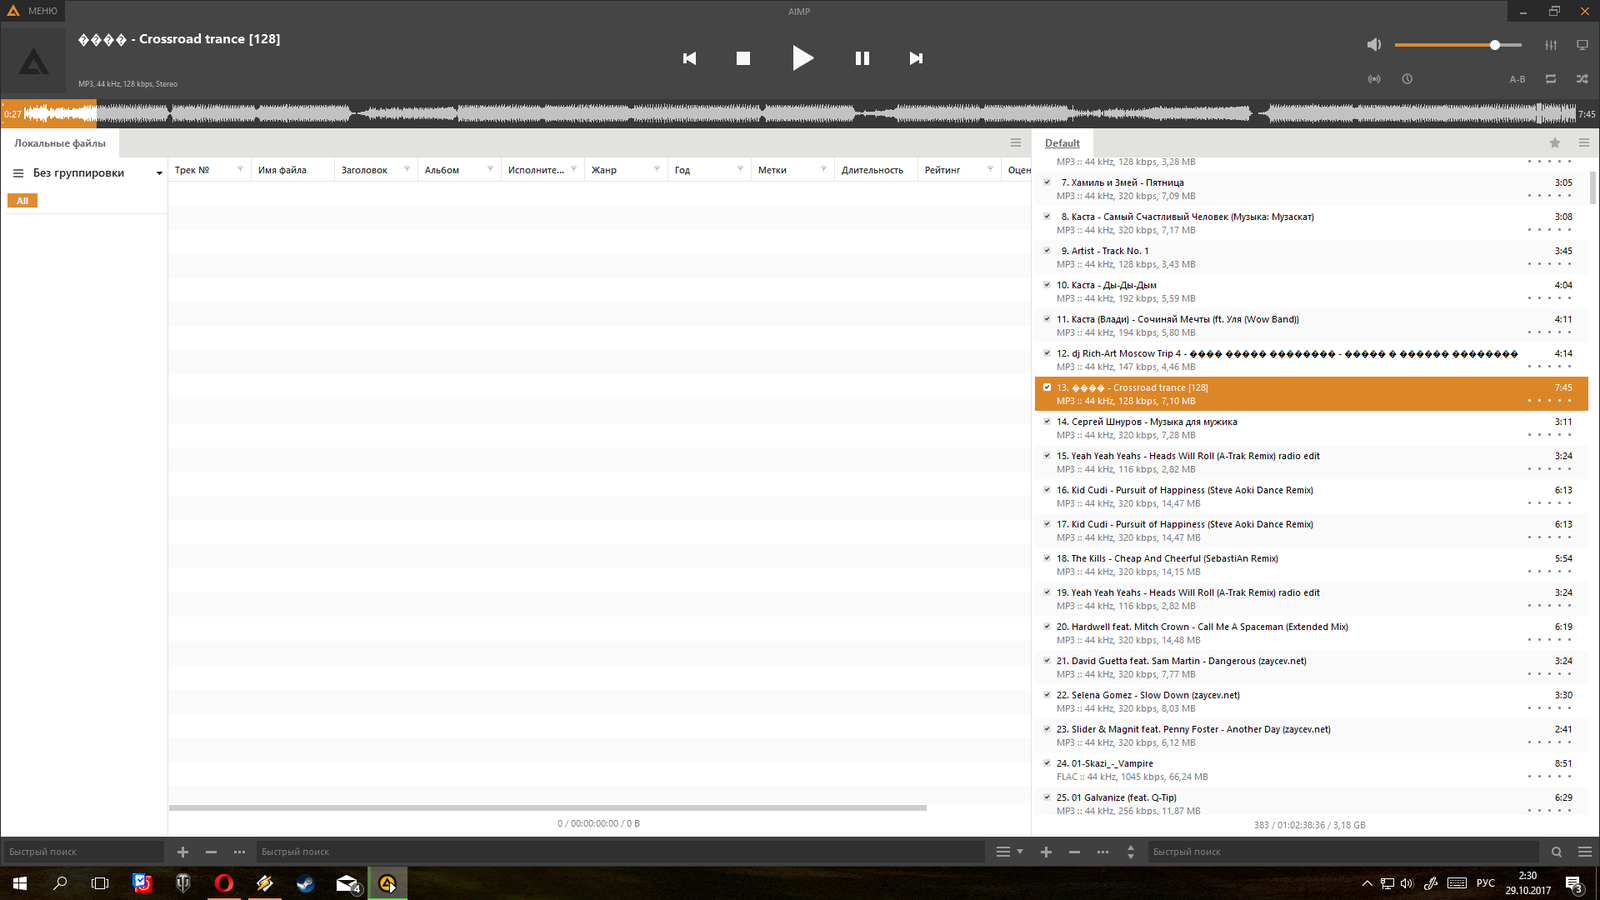The width and height of the screenshot is (1600, 900).
Task: Stop playback
Action: 743,58
